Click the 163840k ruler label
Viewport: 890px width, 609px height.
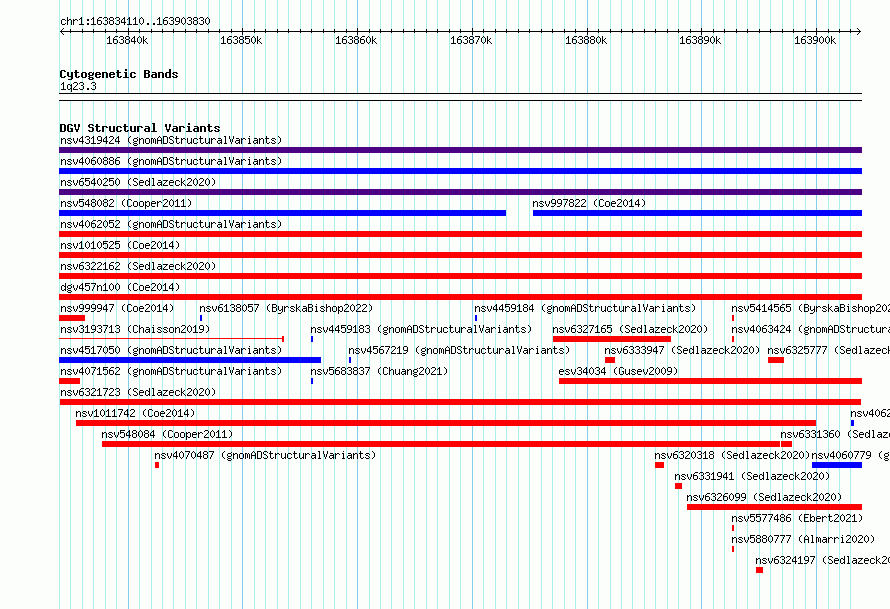pyautogui.click(x=127, y=40)
